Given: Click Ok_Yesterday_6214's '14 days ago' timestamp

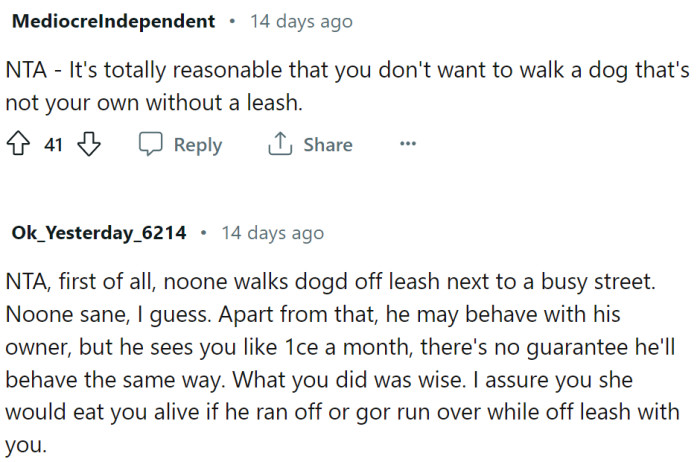Looking at the screenshot, I should (272, 233).
